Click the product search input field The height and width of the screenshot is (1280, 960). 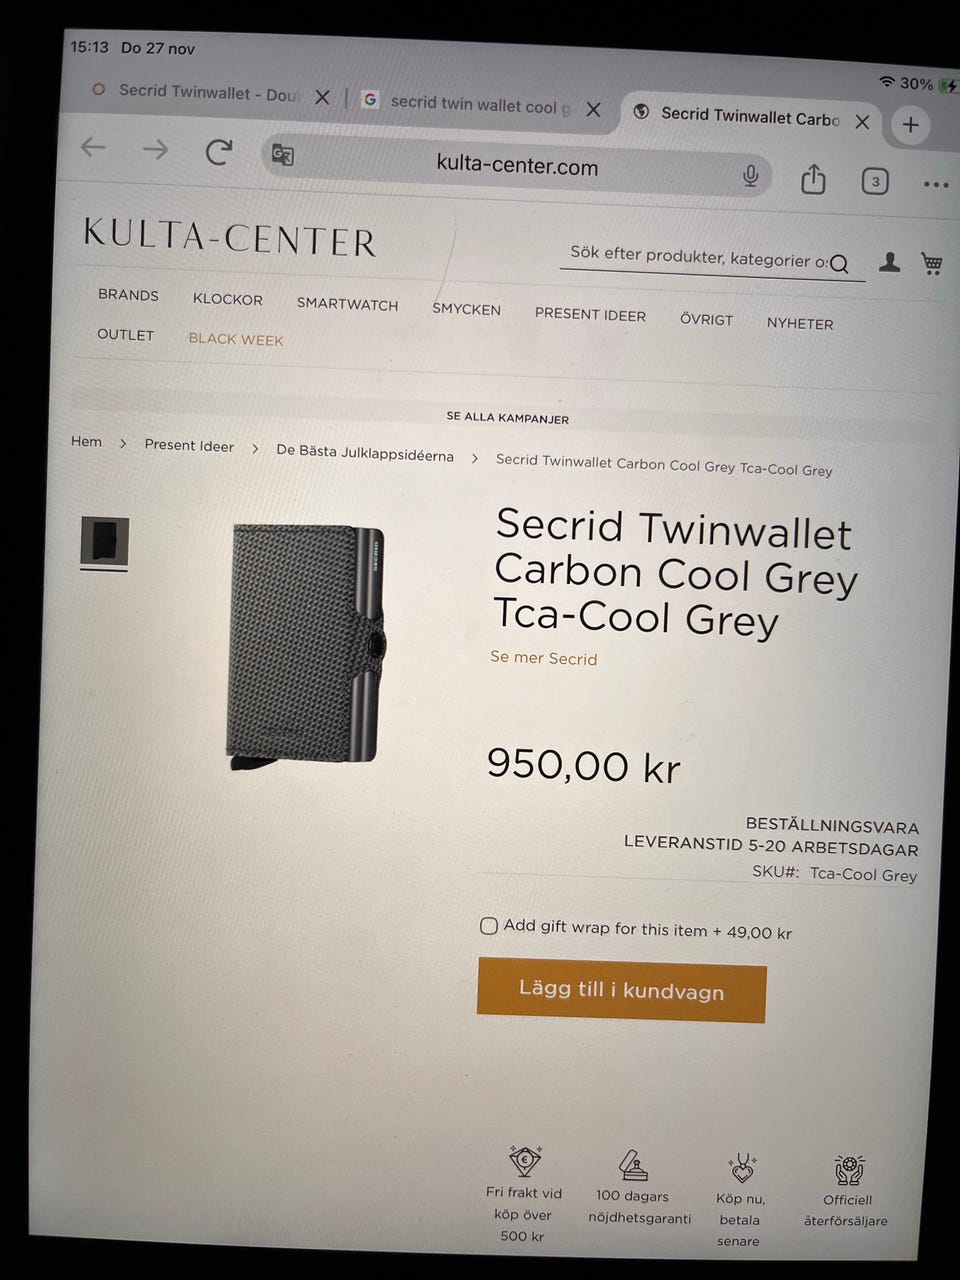(x=698, y=257)
